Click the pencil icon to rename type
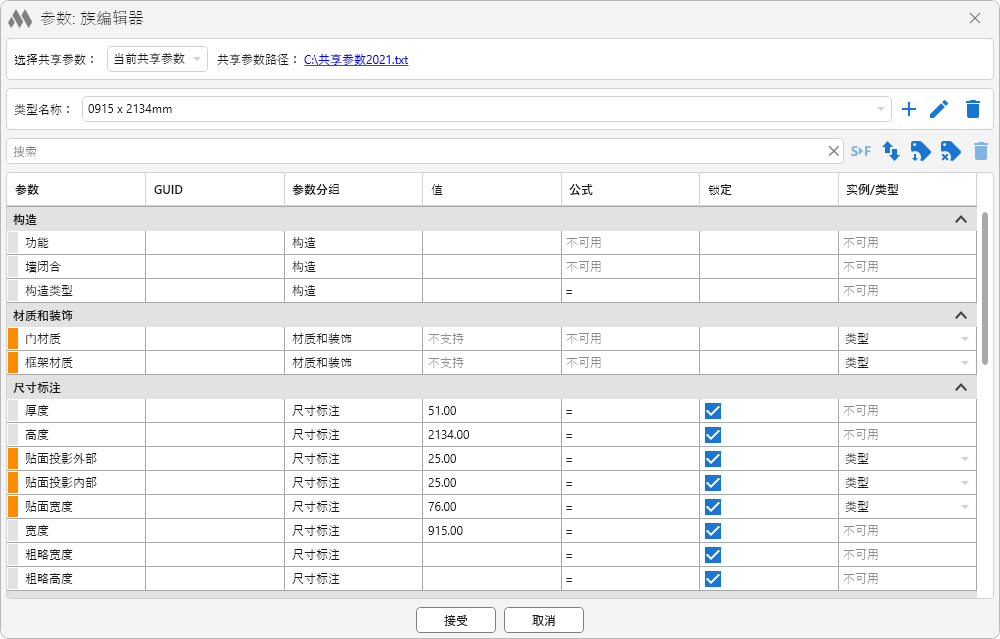 pos(939,109)
